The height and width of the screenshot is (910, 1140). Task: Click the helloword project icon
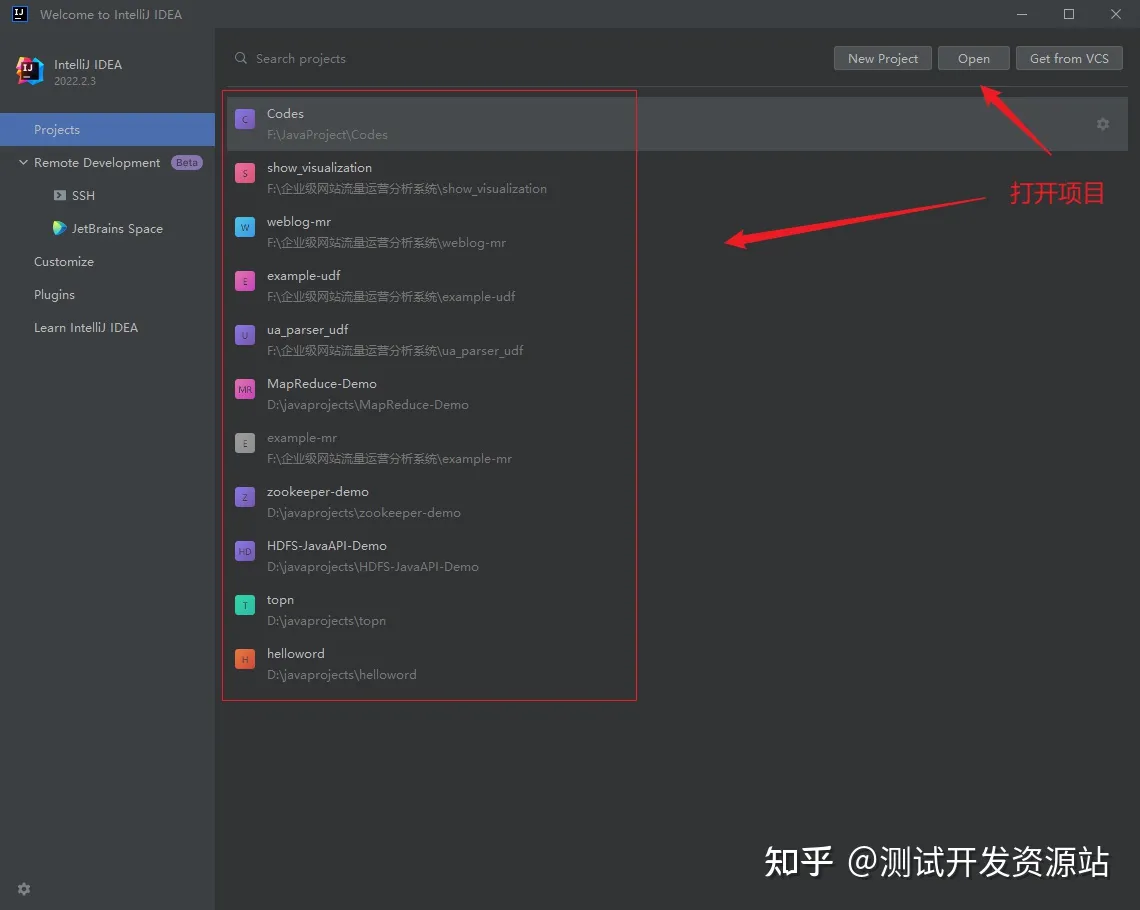[245, 659]
